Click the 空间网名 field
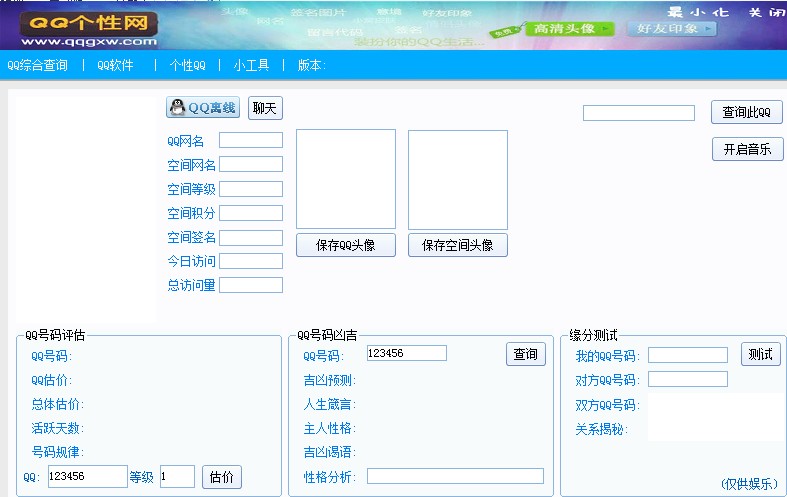Screen dimensions: 787x497 [x=251, y=164]
